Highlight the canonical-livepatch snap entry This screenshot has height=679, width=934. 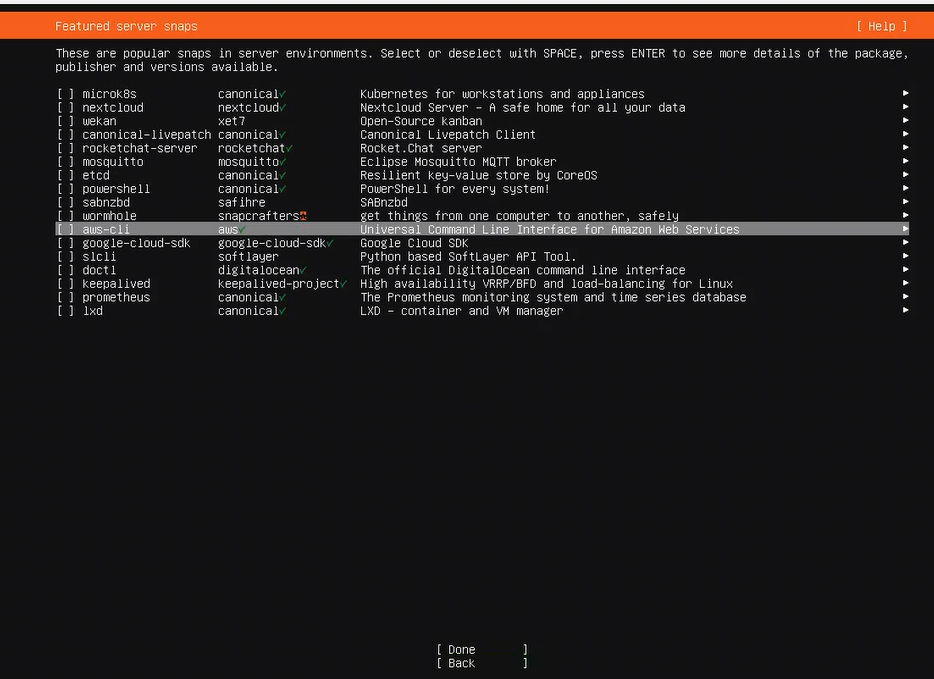[146, 134]
